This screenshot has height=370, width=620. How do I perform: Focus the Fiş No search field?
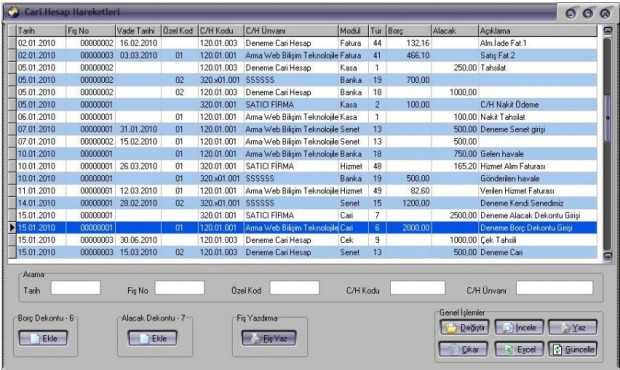(x=180, y=288)
